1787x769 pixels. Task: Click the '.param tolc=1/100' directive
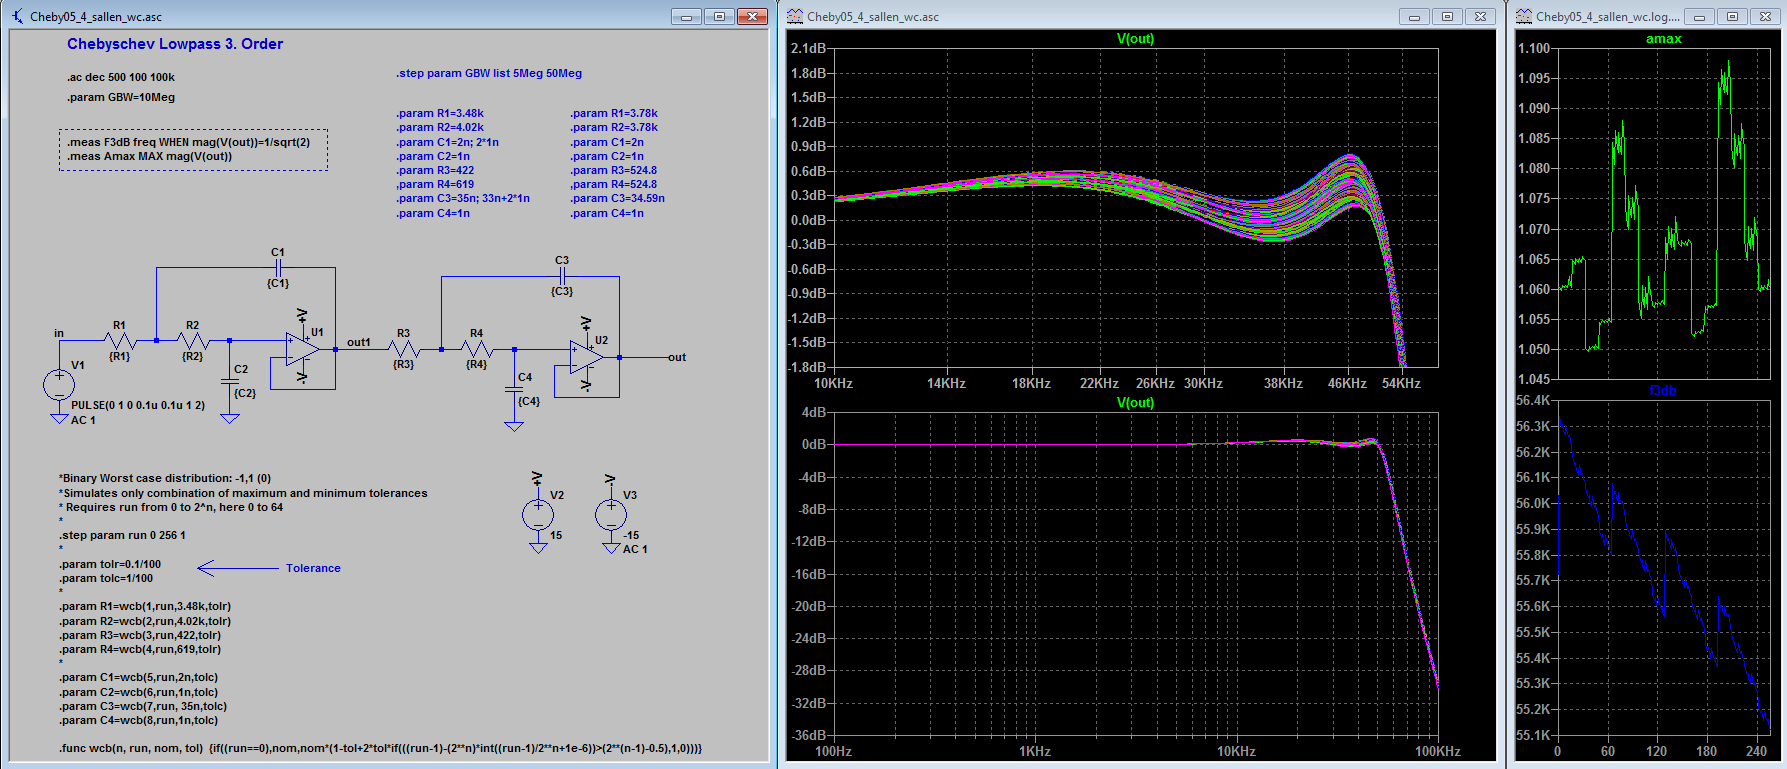pos(106,578)
